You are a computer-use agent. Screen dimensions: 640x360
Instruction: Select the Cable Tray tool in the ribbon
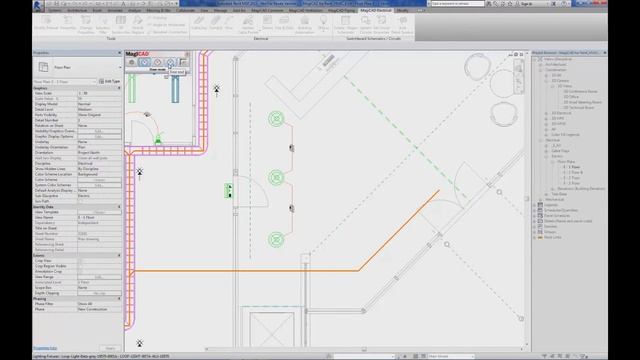(199, 23)
